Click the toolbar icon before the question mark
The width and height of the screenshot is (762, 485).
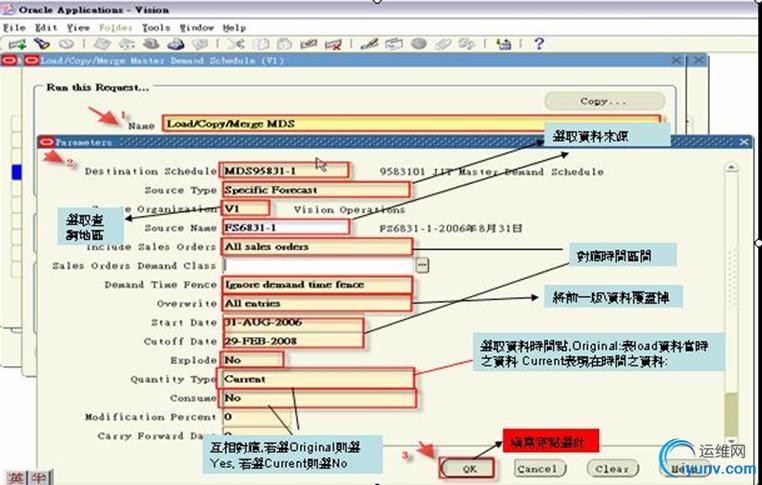(503, 44)
